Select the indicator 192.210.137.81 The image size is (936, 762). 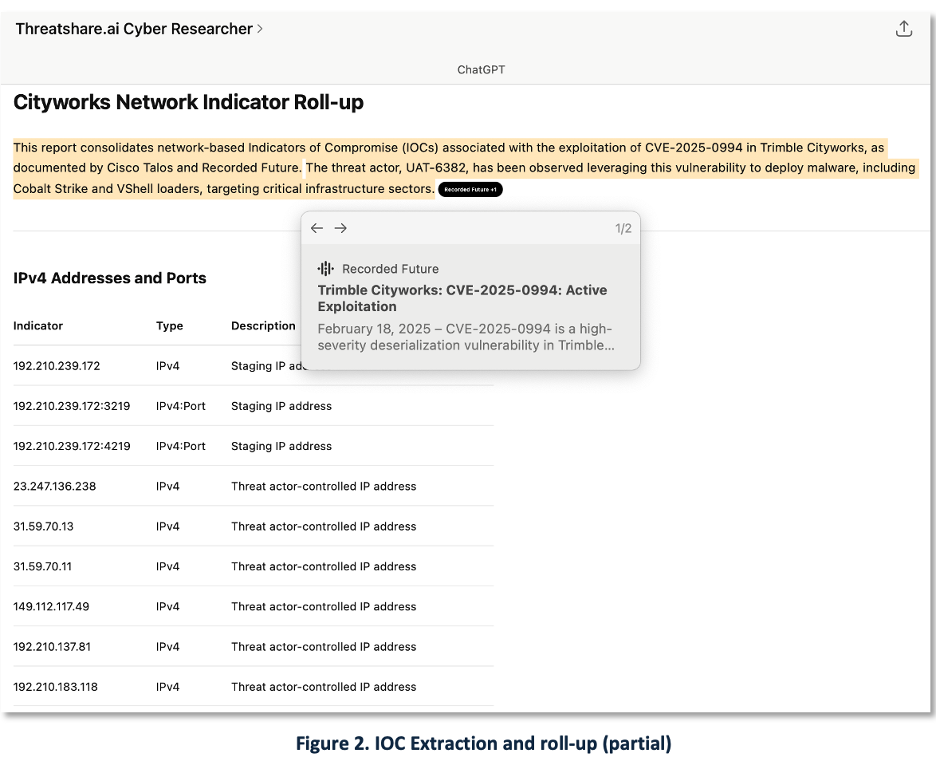point(52,646)
